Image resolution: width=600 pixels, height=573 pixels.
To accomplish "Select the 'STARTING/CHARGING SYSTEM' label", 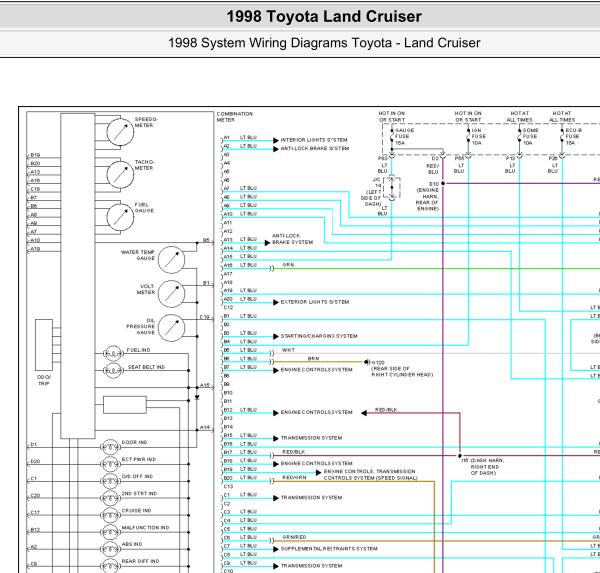I will pyautogui.click(x=319, y=336).
